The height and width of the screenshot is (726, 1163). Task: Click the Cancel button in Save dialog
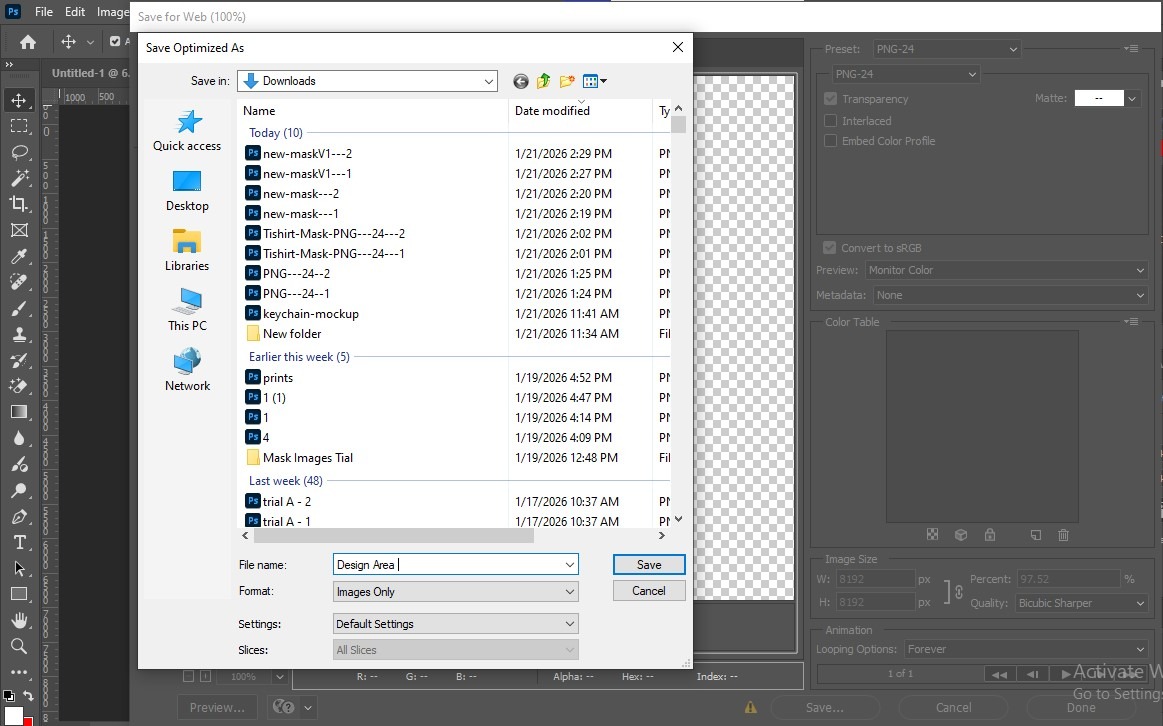click(x=649, y=591)
